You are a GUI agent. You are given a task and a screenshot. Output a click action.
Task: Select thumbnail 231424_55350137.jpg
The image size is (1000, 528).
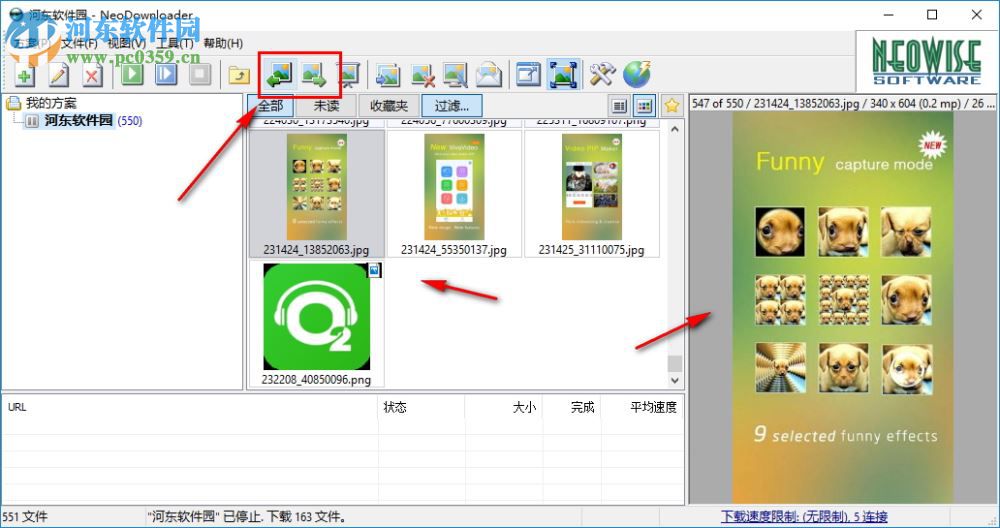point(454,194)
